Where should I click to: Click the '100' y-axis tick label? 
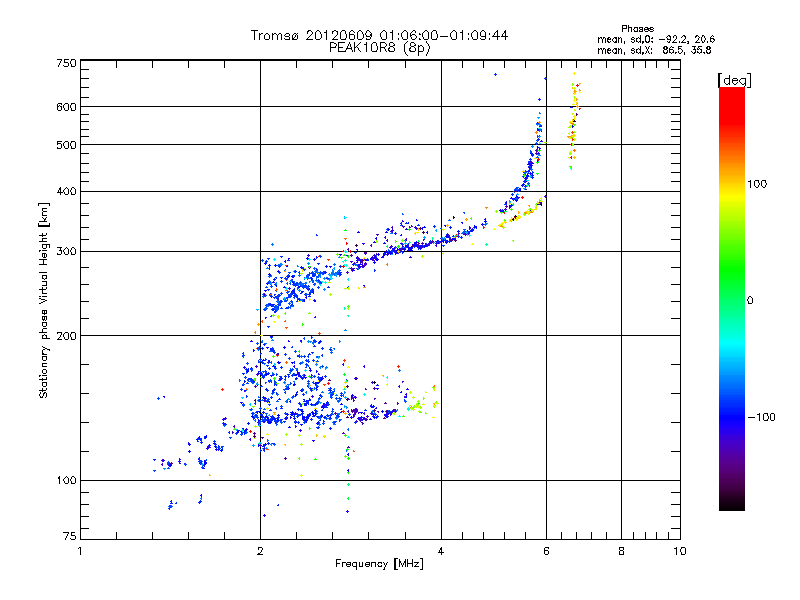[66, 481]
